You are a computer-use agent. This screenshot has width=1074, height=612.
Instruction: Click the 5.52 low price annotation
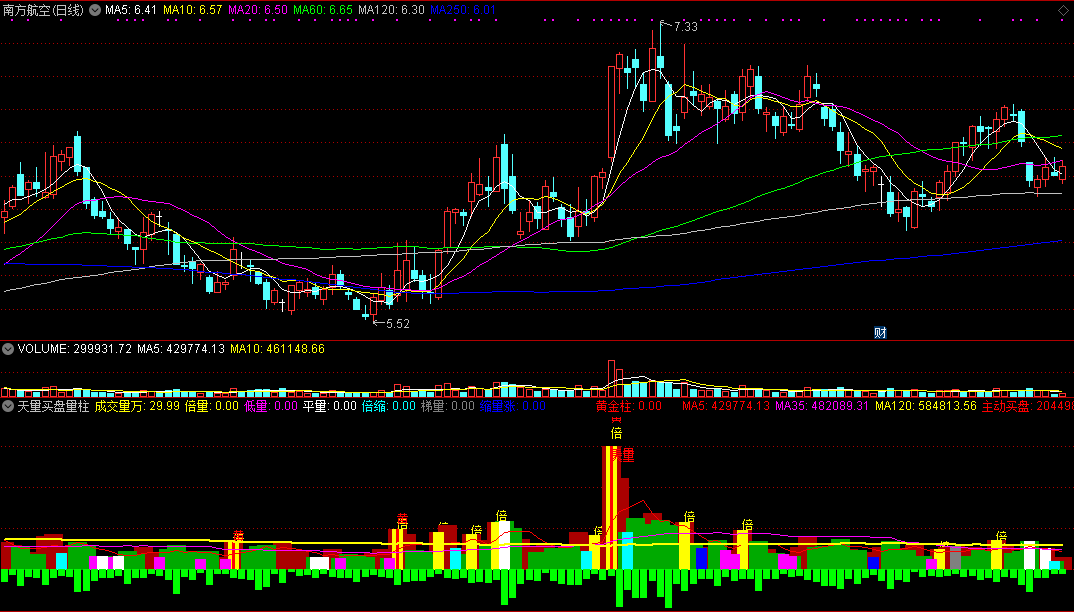point(398,323)
